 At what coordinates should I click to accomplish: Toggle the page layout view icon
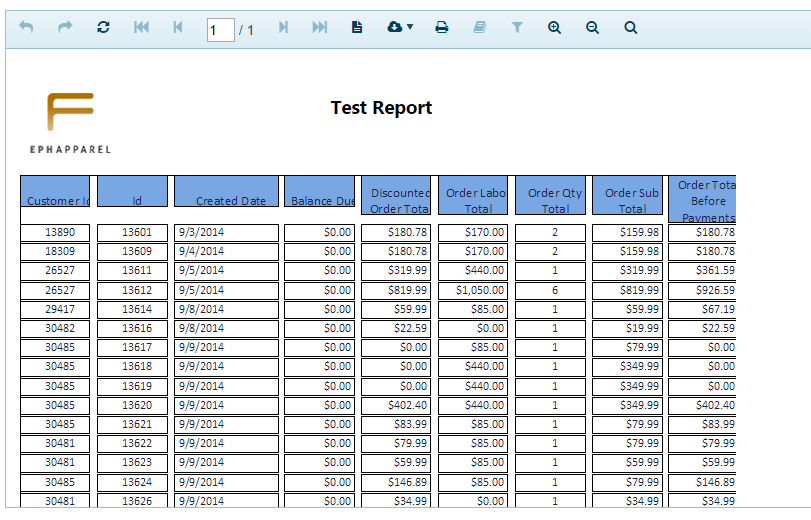pos(357,28)
